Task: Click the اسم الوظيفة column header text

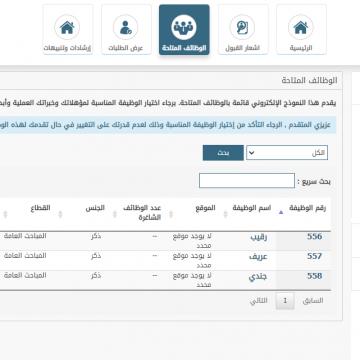Action: point(252,208)
